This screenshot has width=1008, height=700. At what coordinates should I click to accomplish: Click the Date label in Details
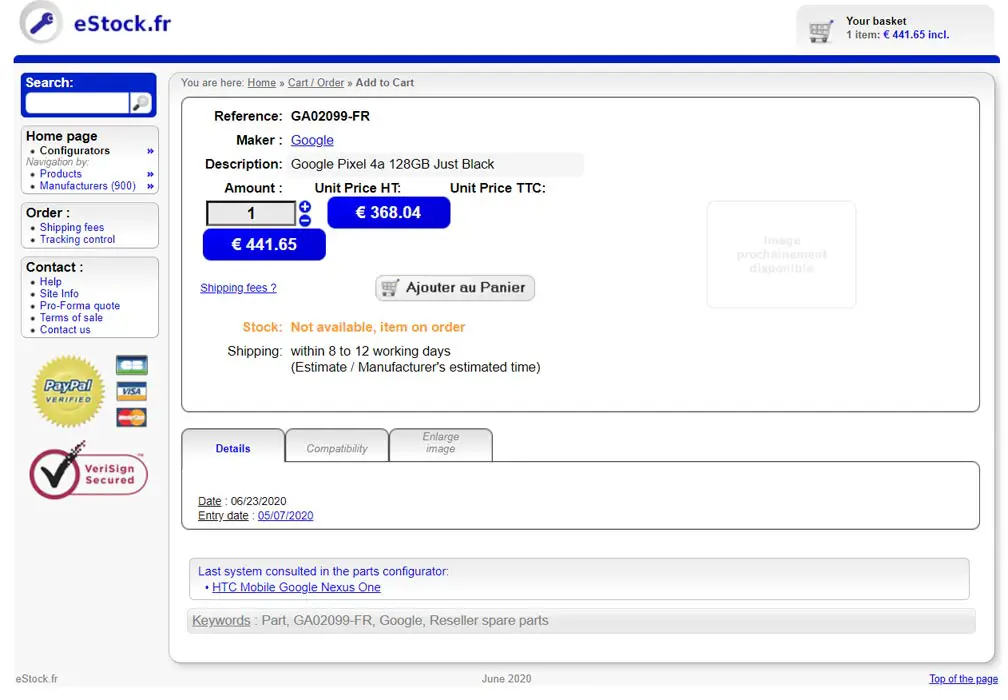pyautogui.click(x=210, y=501)
